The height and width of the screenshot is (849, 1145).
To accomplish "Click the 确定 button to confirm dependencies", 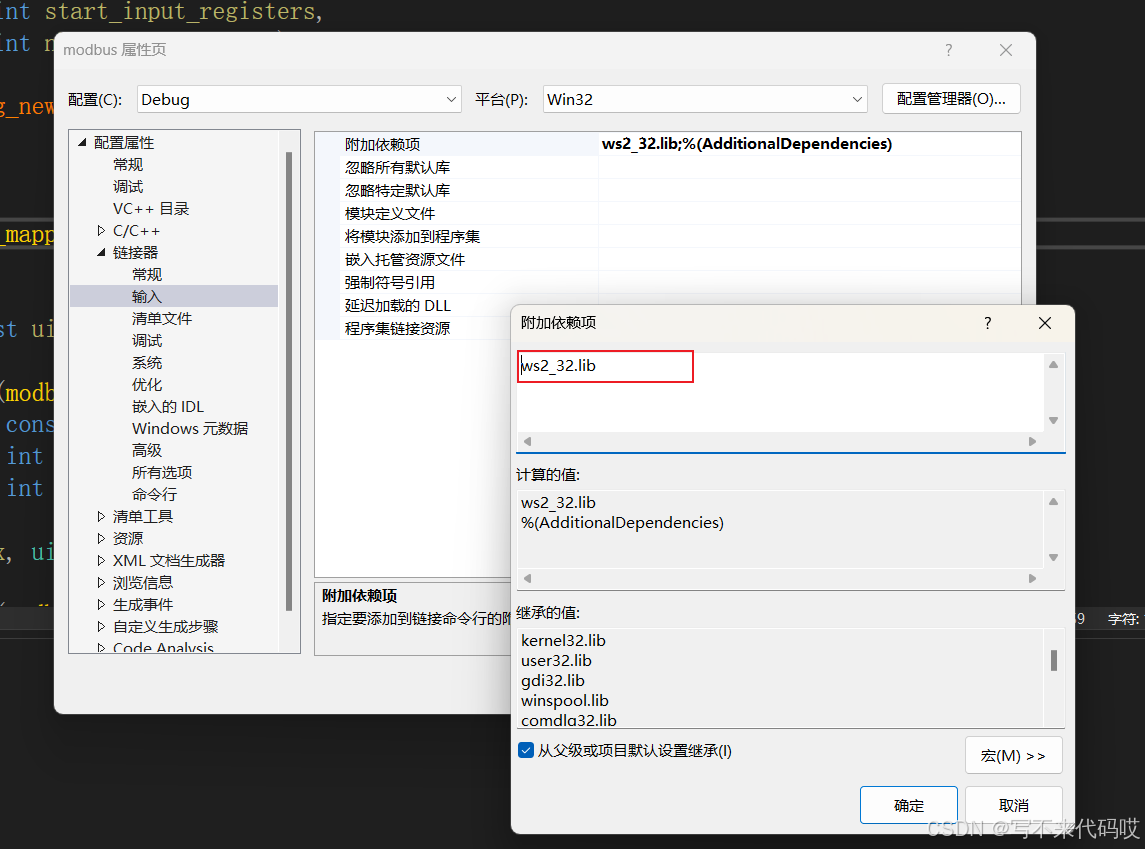I will pyautogui.click(x=908, y=804).
